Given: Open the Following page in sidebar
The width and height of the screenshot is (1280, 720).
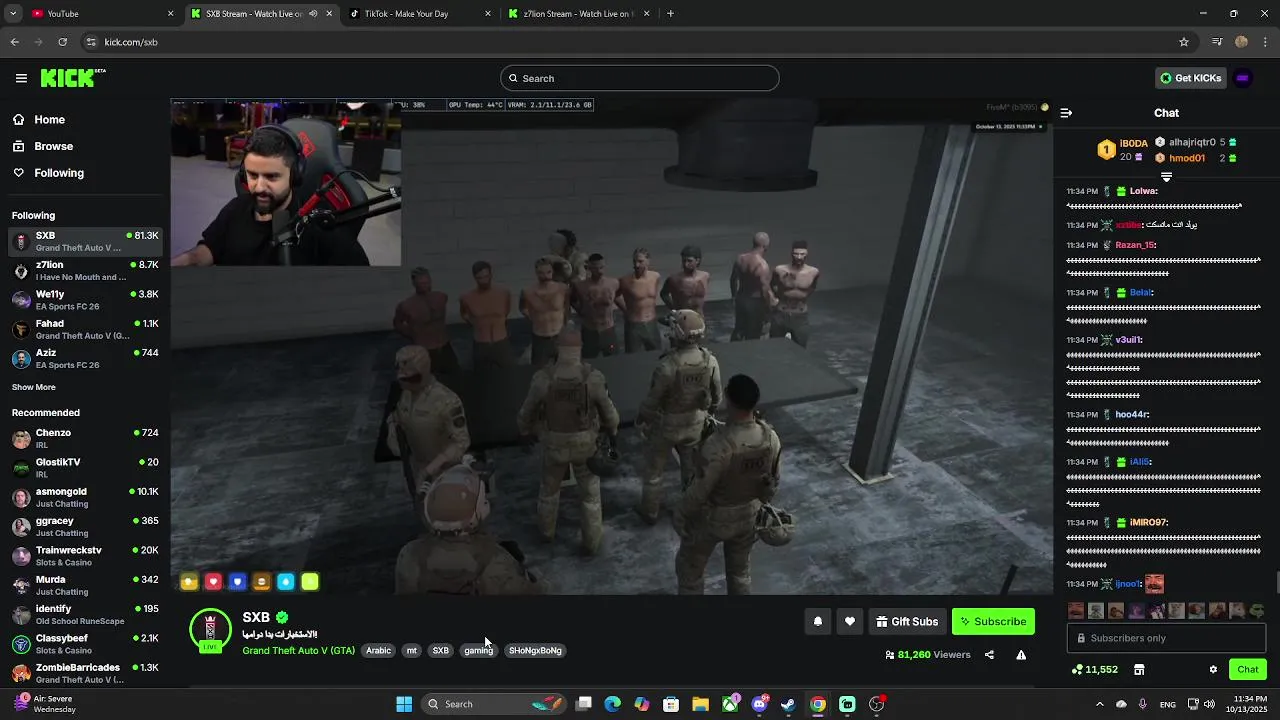Looking at the screenshot, I should point(59,173).
